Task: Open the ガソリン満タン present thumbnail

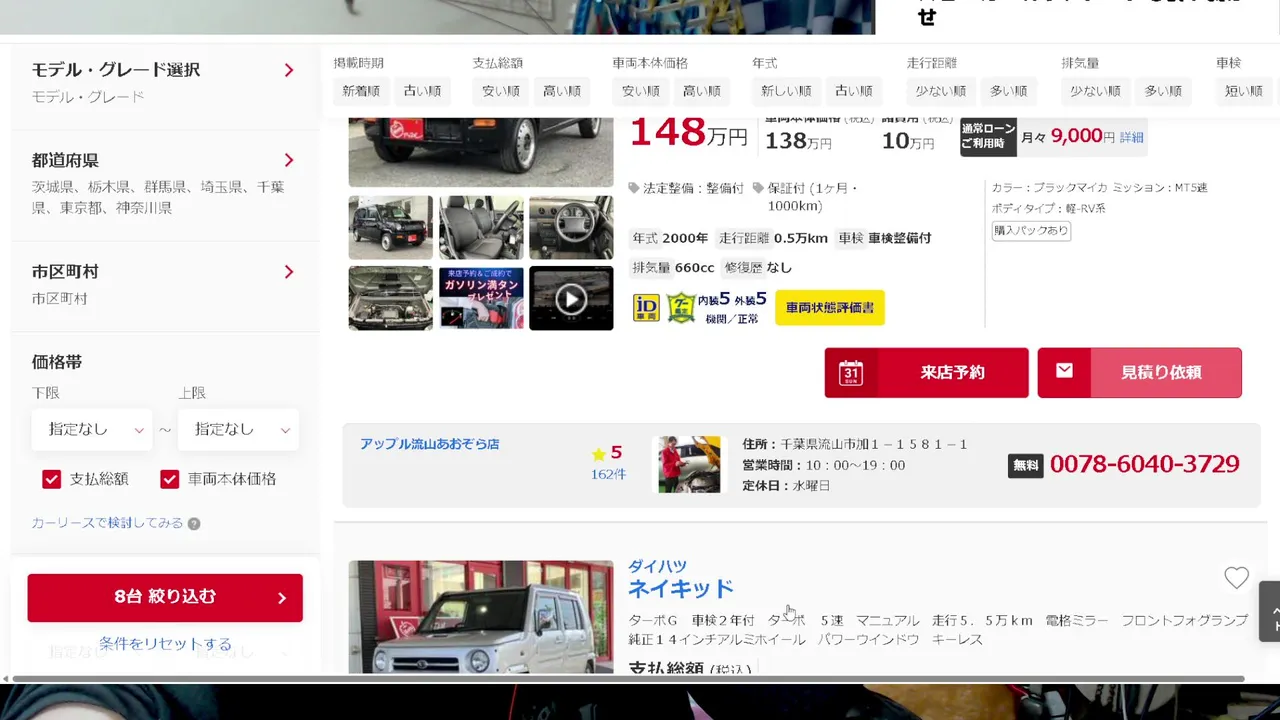Action: coord(481,298)
